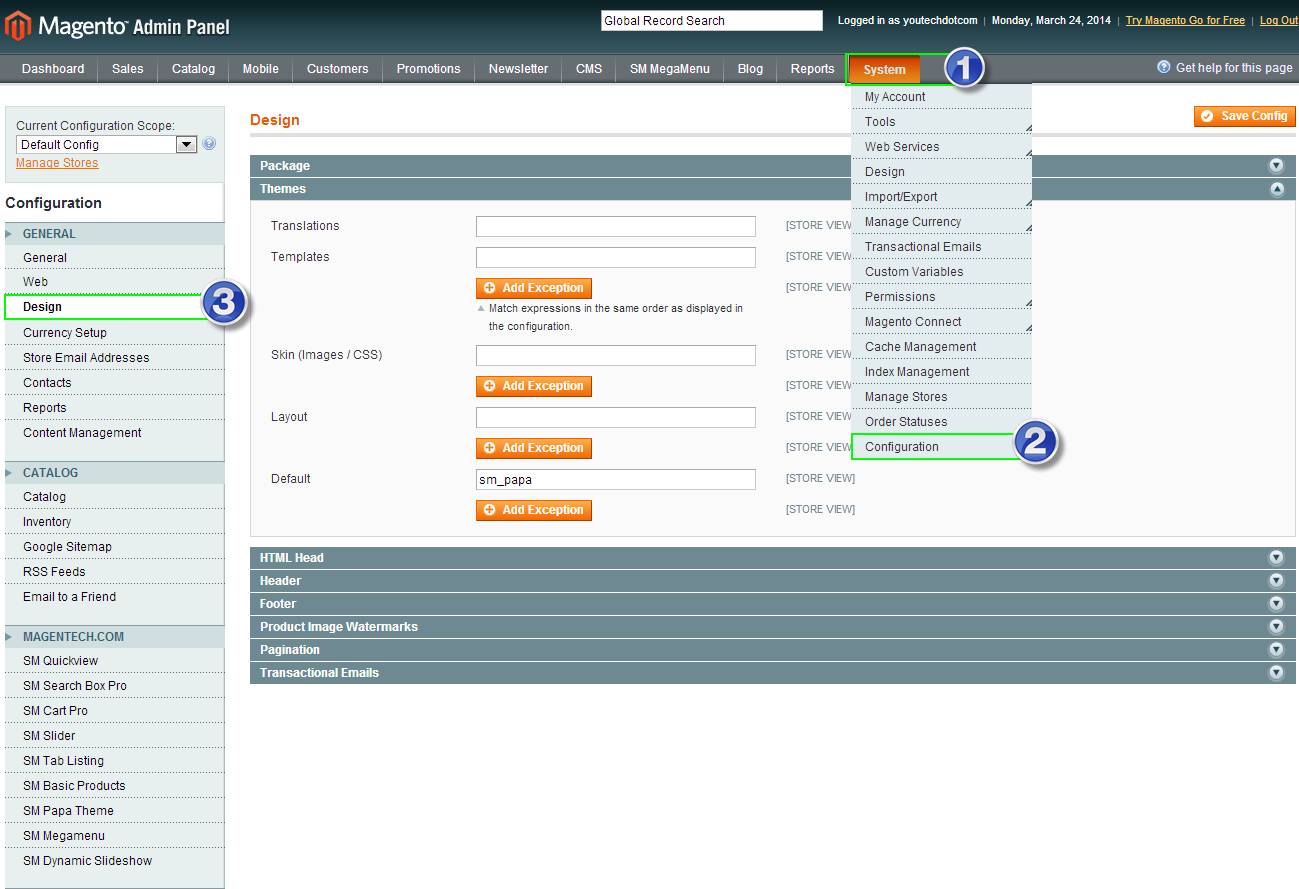The width and height of the screenshot is (1299, 889).
Task: Open the Dashboard menu
Action: pyautogui.click(x=53, y=69)
